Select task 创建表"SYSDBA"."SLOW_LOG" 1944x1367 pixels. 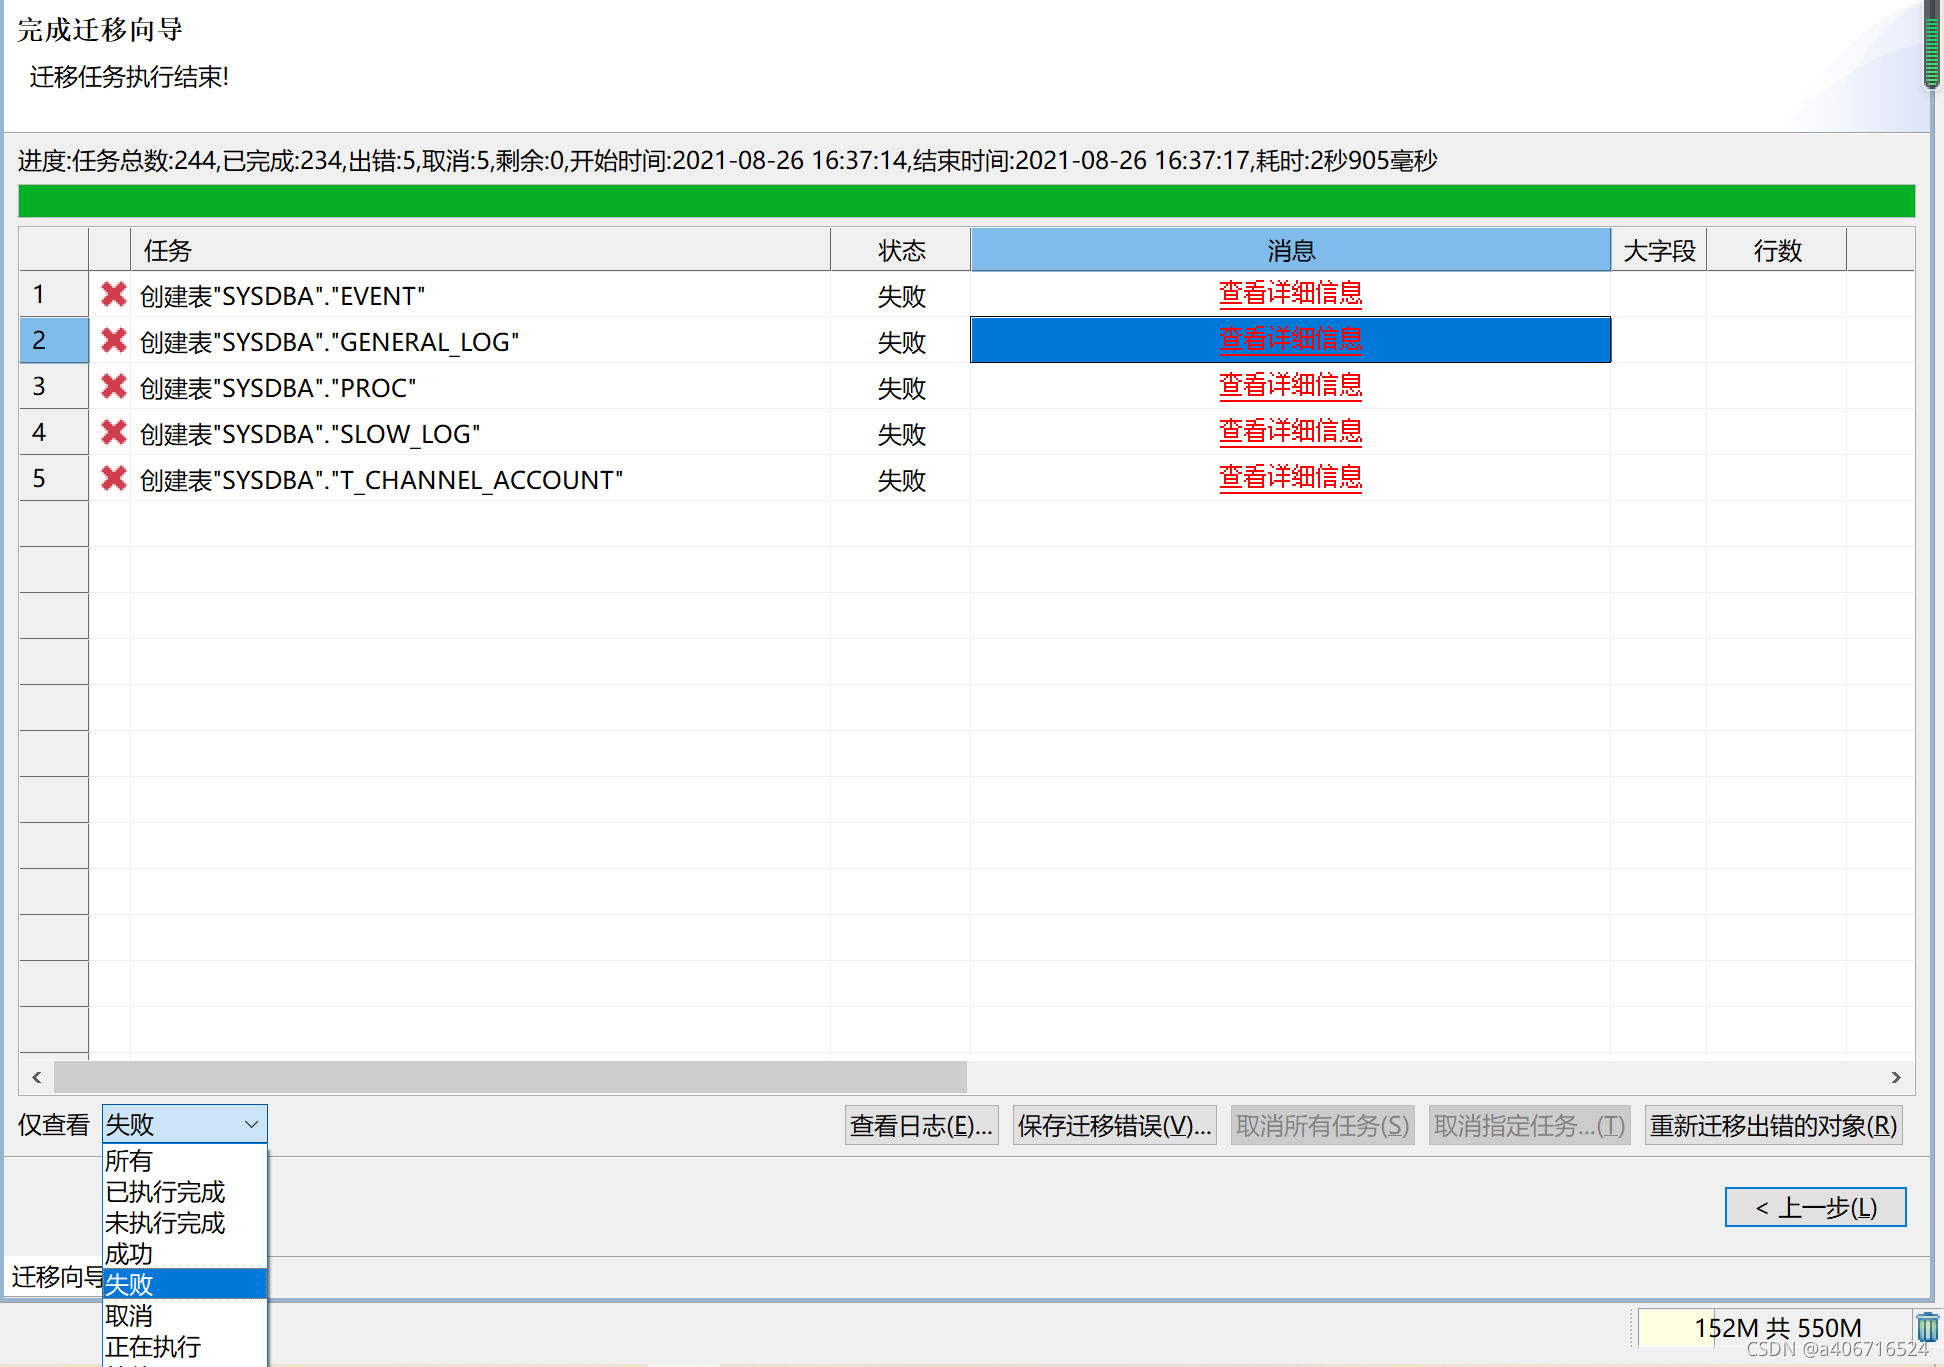pos(310,434)
